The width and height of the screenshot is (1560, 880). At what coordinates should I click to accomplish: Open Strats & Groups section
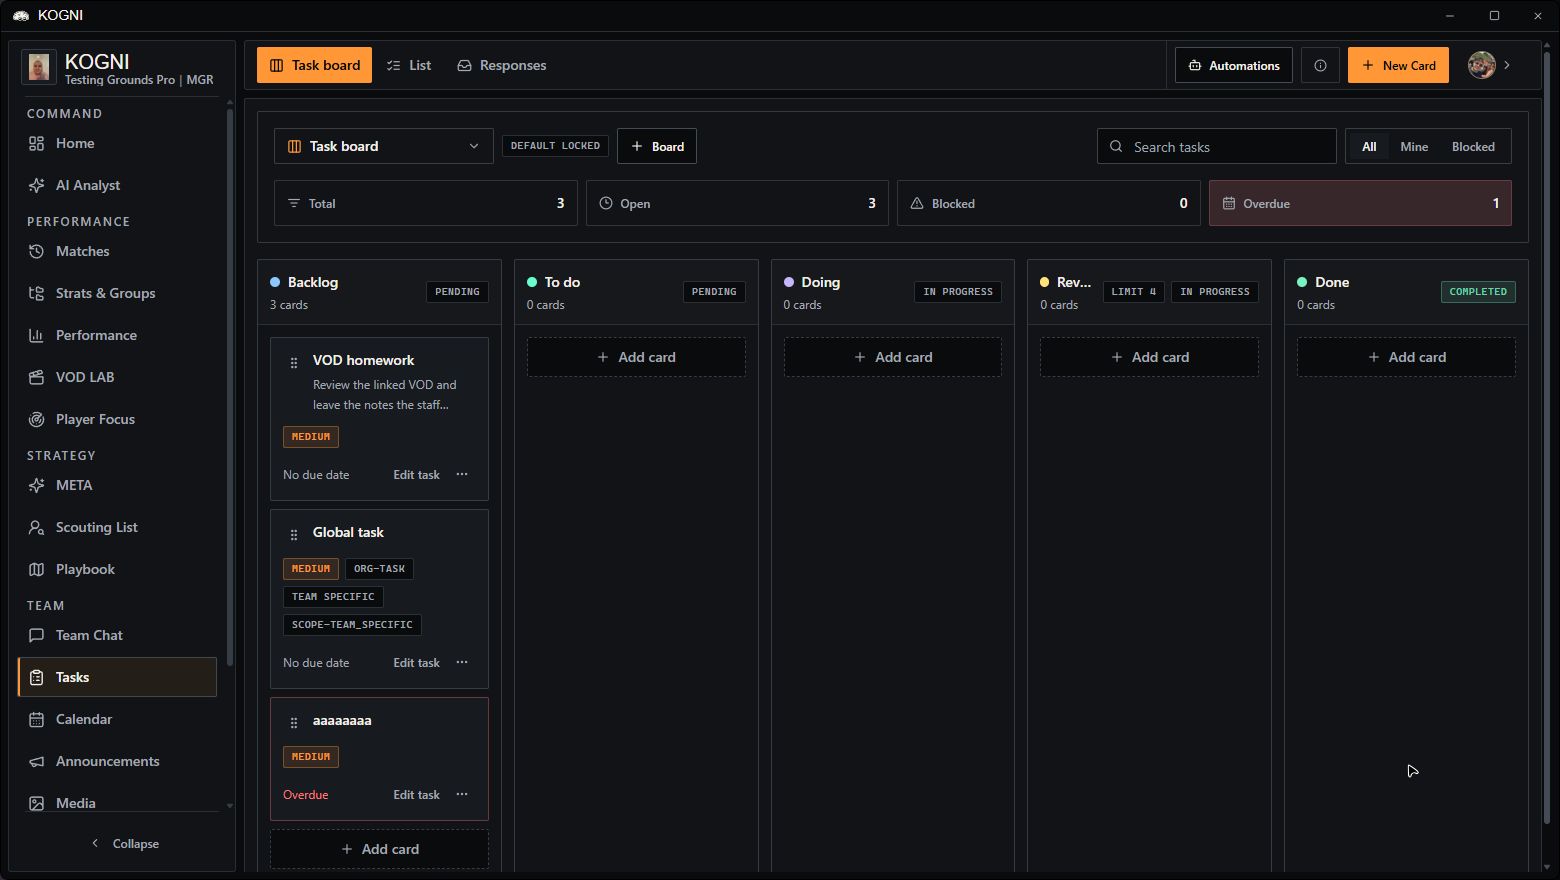(x=117, y=293)
